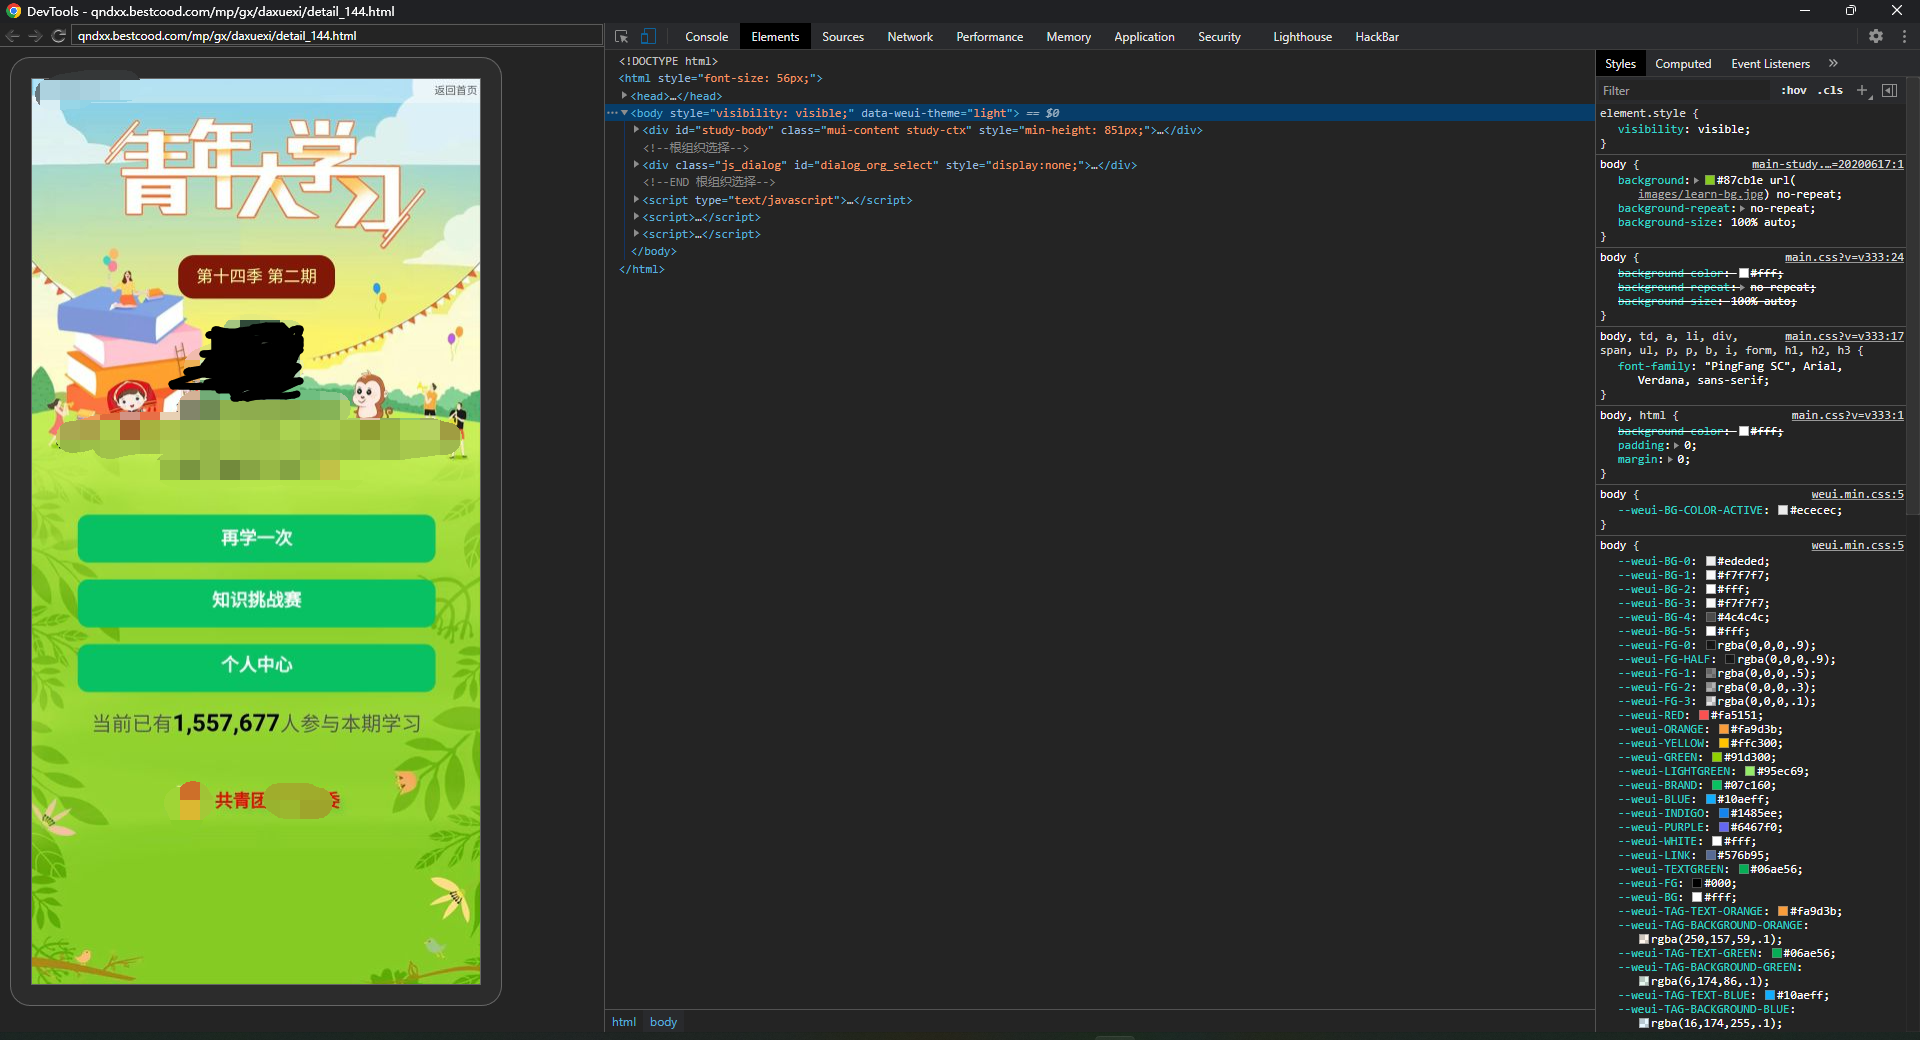Collapse the body element node
Image resolution: width=1920 pixels, height=1040 pixels.
[624, 113]
